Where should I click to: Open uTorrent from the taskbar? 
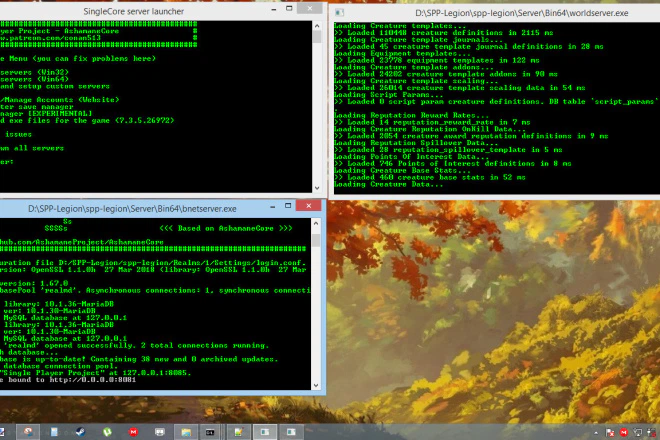[106, 432]
